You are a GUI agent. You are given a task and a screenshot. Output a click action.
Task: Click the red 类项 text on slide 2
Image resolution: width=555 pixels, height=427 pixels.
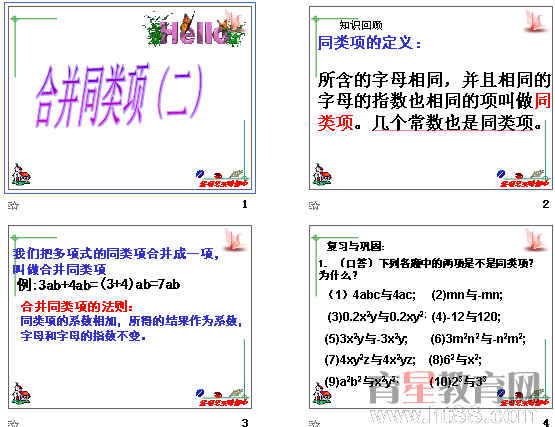point(335,123)
